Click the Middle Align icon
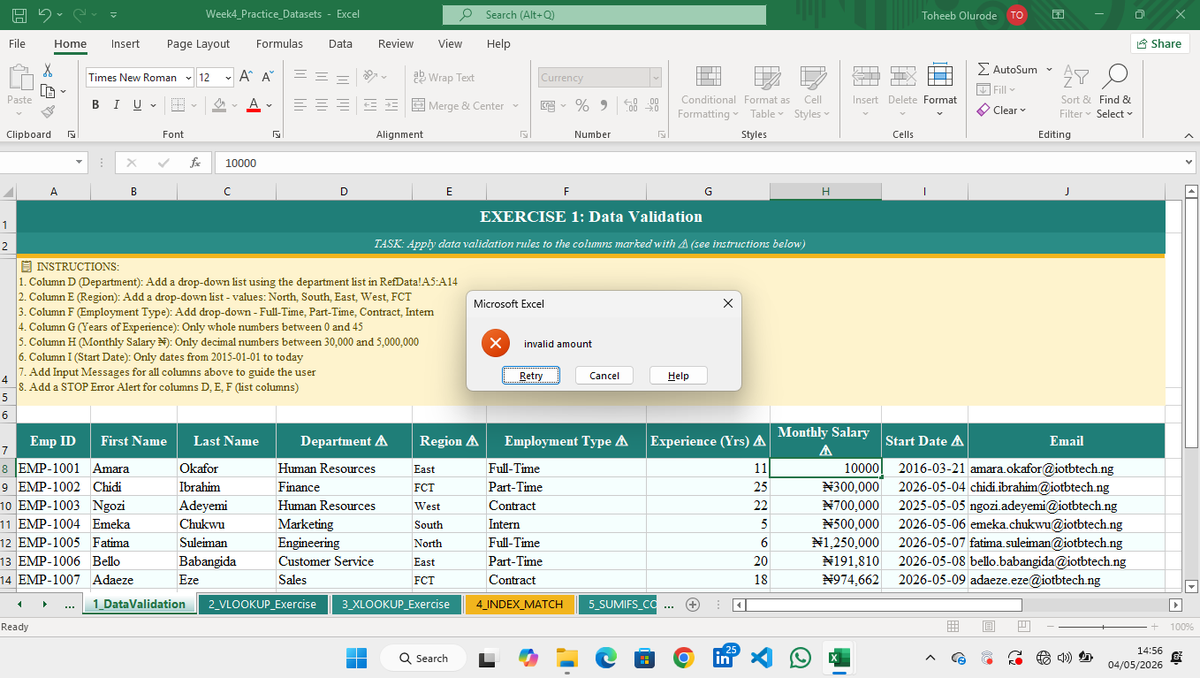 (x=320, y=77)
